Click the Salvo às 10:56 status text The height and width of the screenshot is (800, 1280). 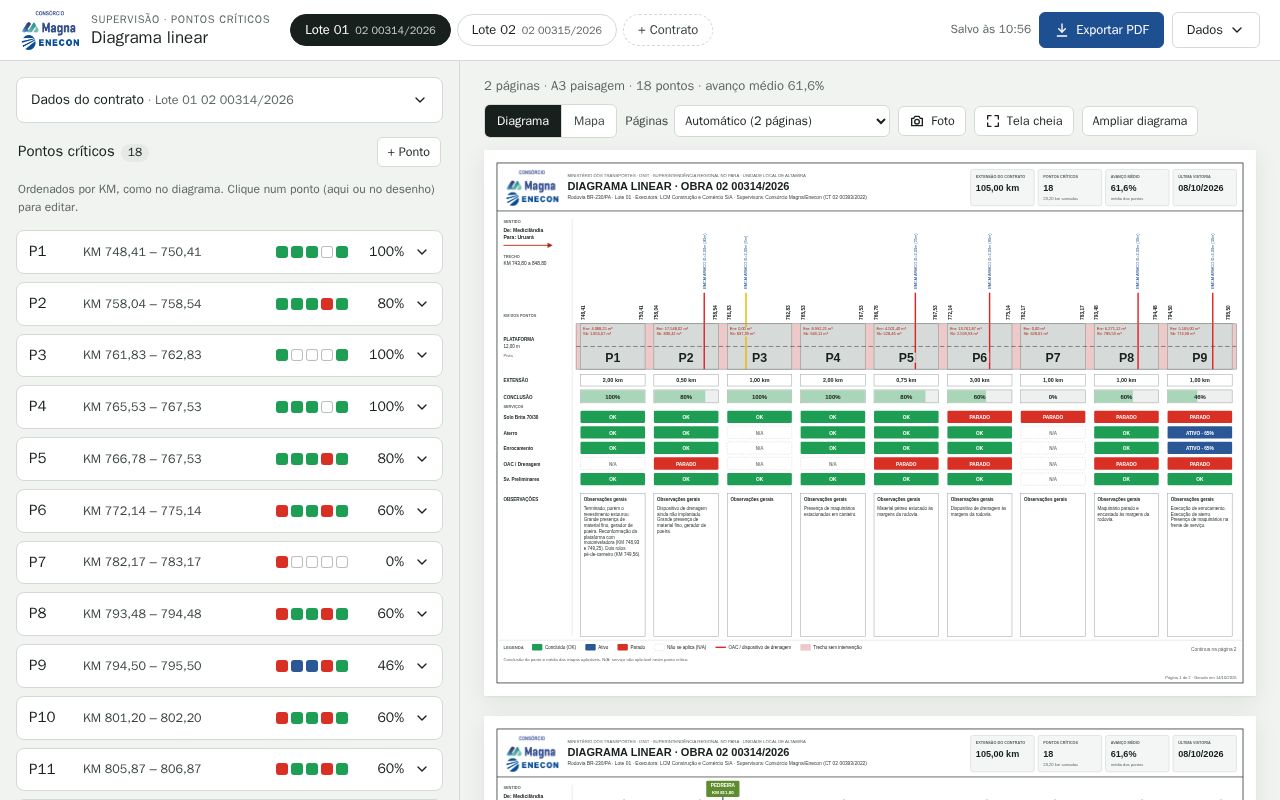click(x=990, y=30)
